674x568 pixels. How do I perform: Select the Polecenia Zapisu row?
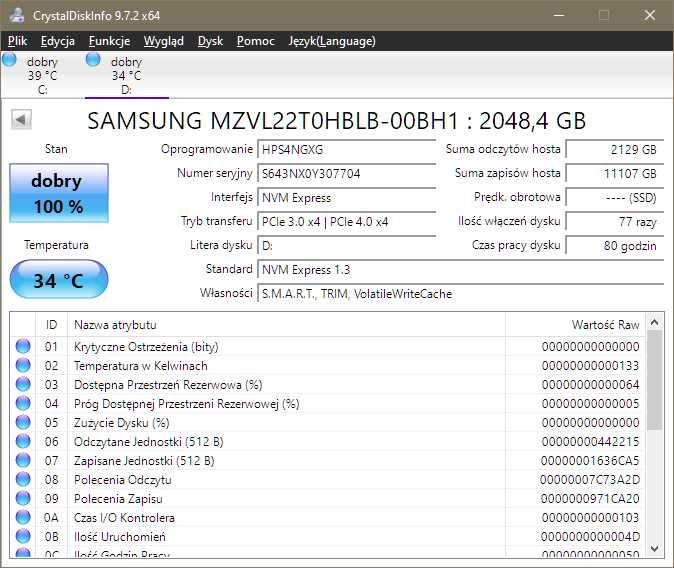pos(327,499)
